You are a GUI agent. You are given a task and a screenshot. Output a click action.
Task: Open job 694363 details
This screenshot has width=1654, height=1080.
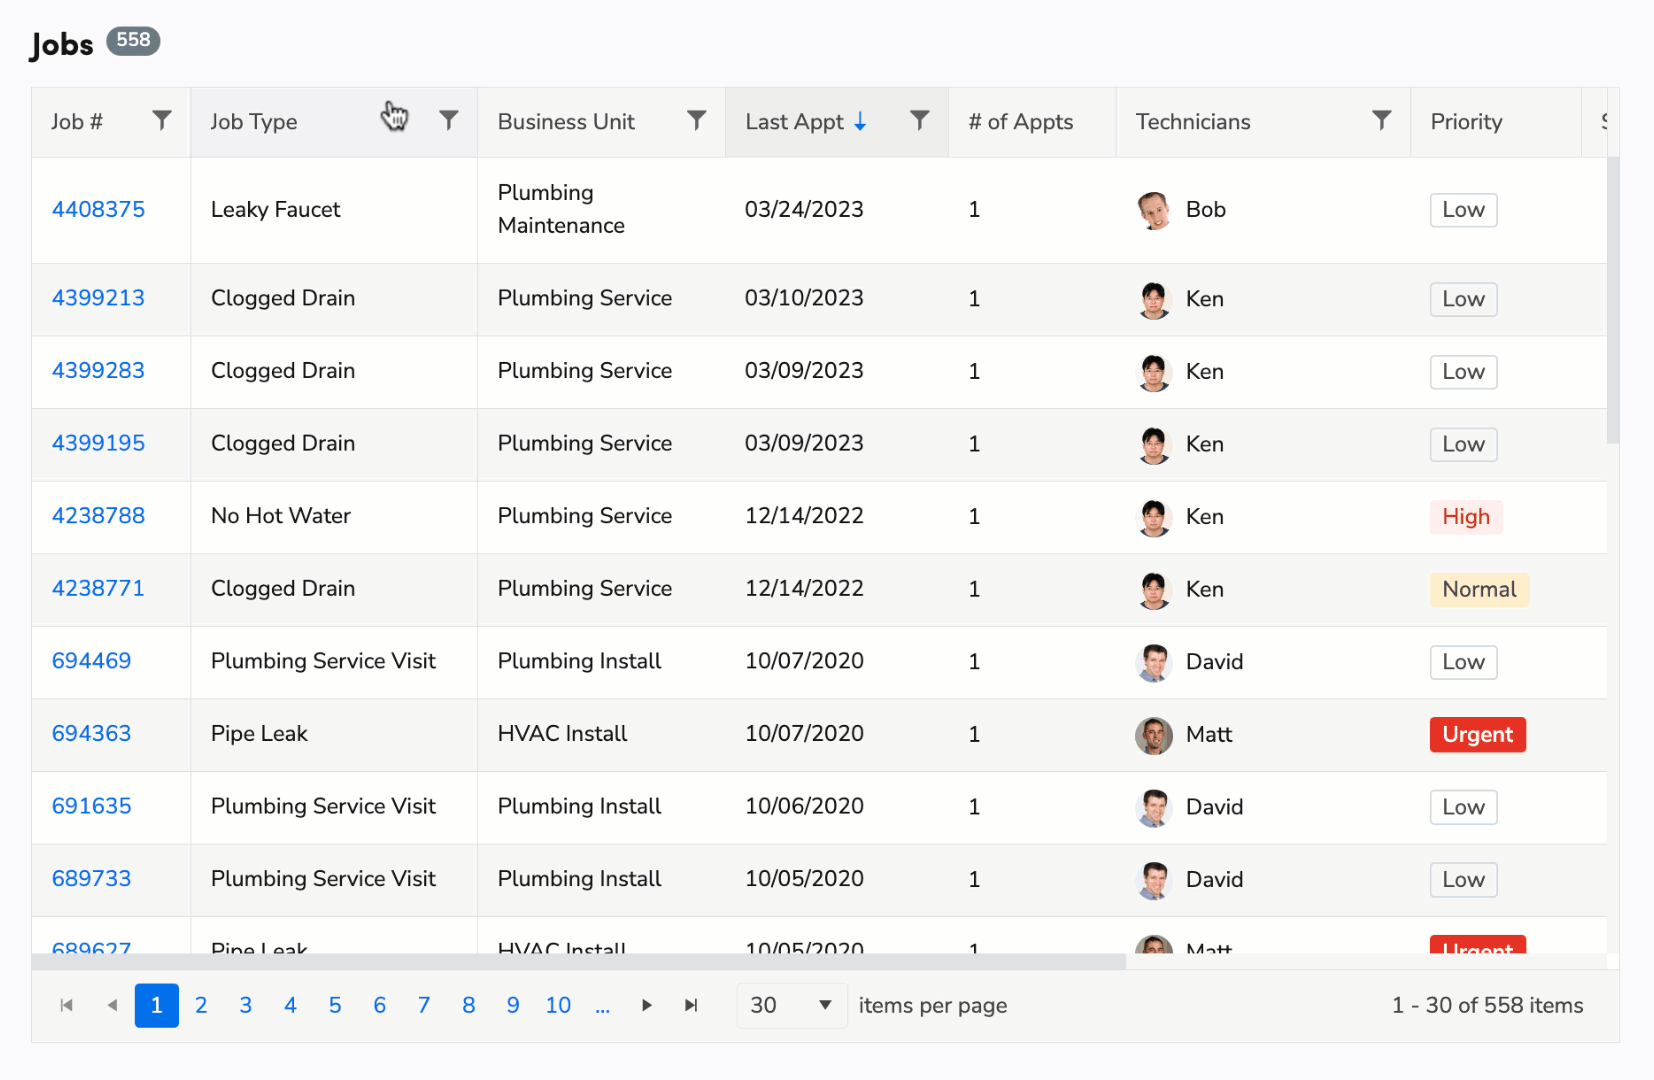91,733
